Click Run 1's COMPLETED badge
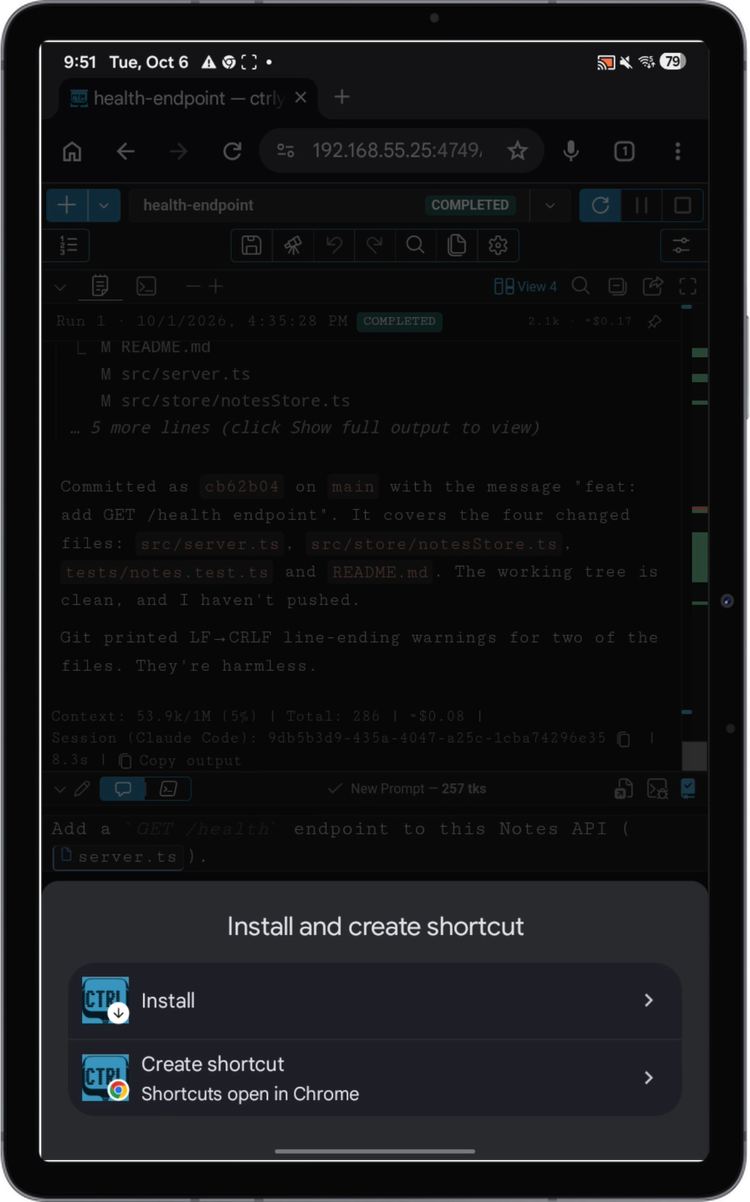 (399, 322)
